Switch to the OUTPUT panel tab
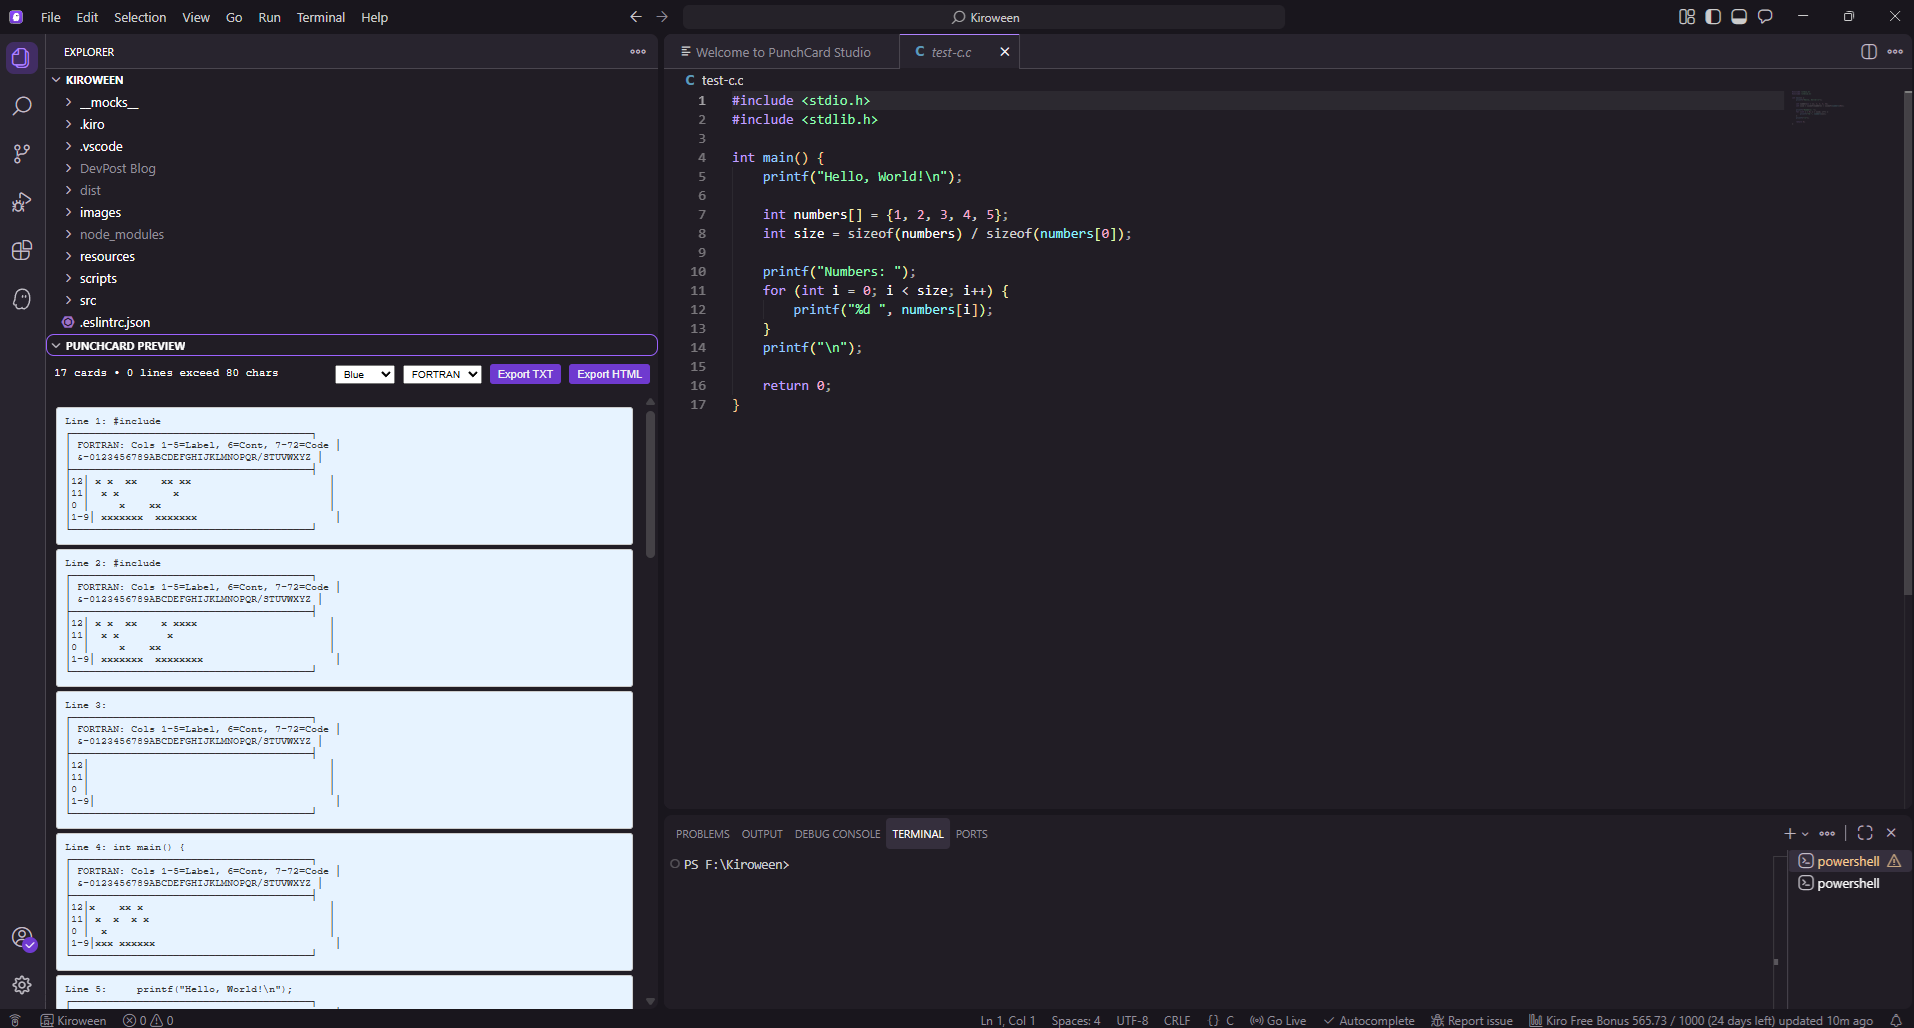1914x1028 pixels. 762,834
